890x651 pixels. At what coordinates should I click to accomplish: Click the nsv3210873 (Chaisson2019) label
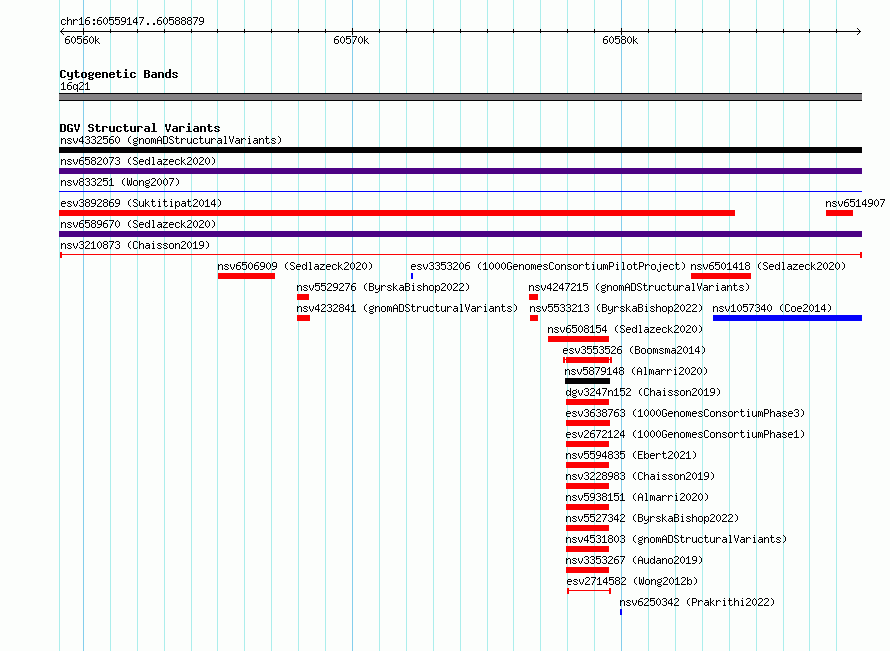135,245
